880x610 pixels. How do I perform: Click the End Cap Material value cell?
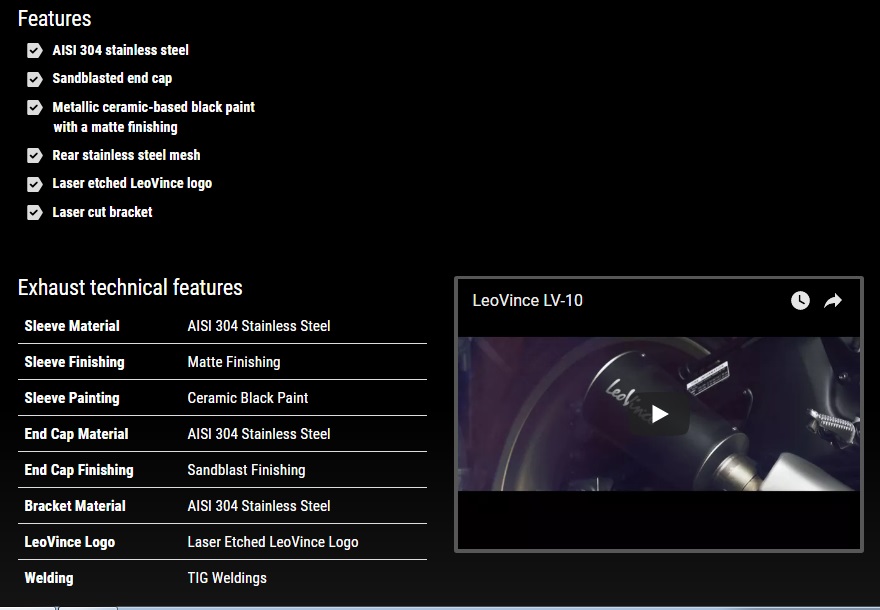click(259, 434)
